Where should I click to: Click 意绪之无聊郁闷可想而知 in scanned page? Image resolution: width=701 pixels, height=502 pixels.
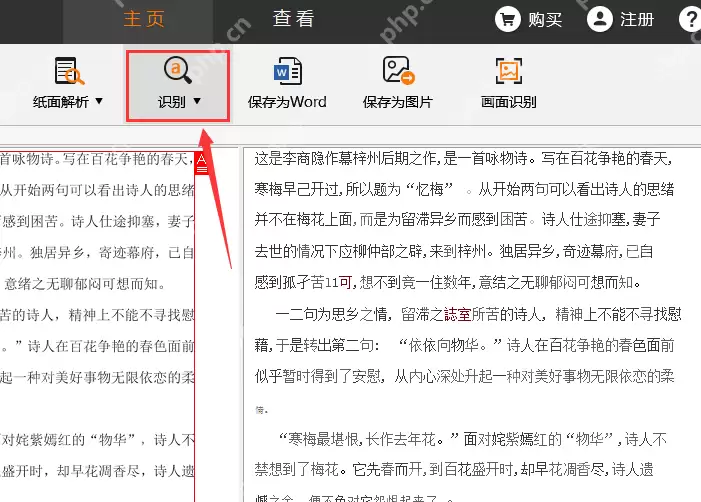(x=84, y=284)
